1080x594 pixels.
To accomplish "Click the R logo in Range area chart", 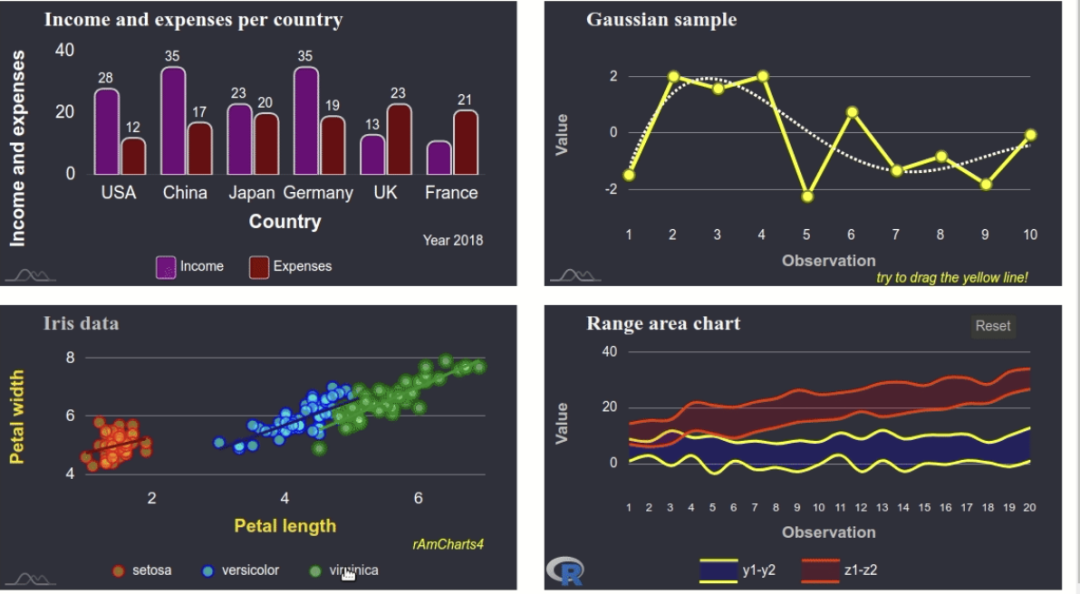I will click(565, 571).
